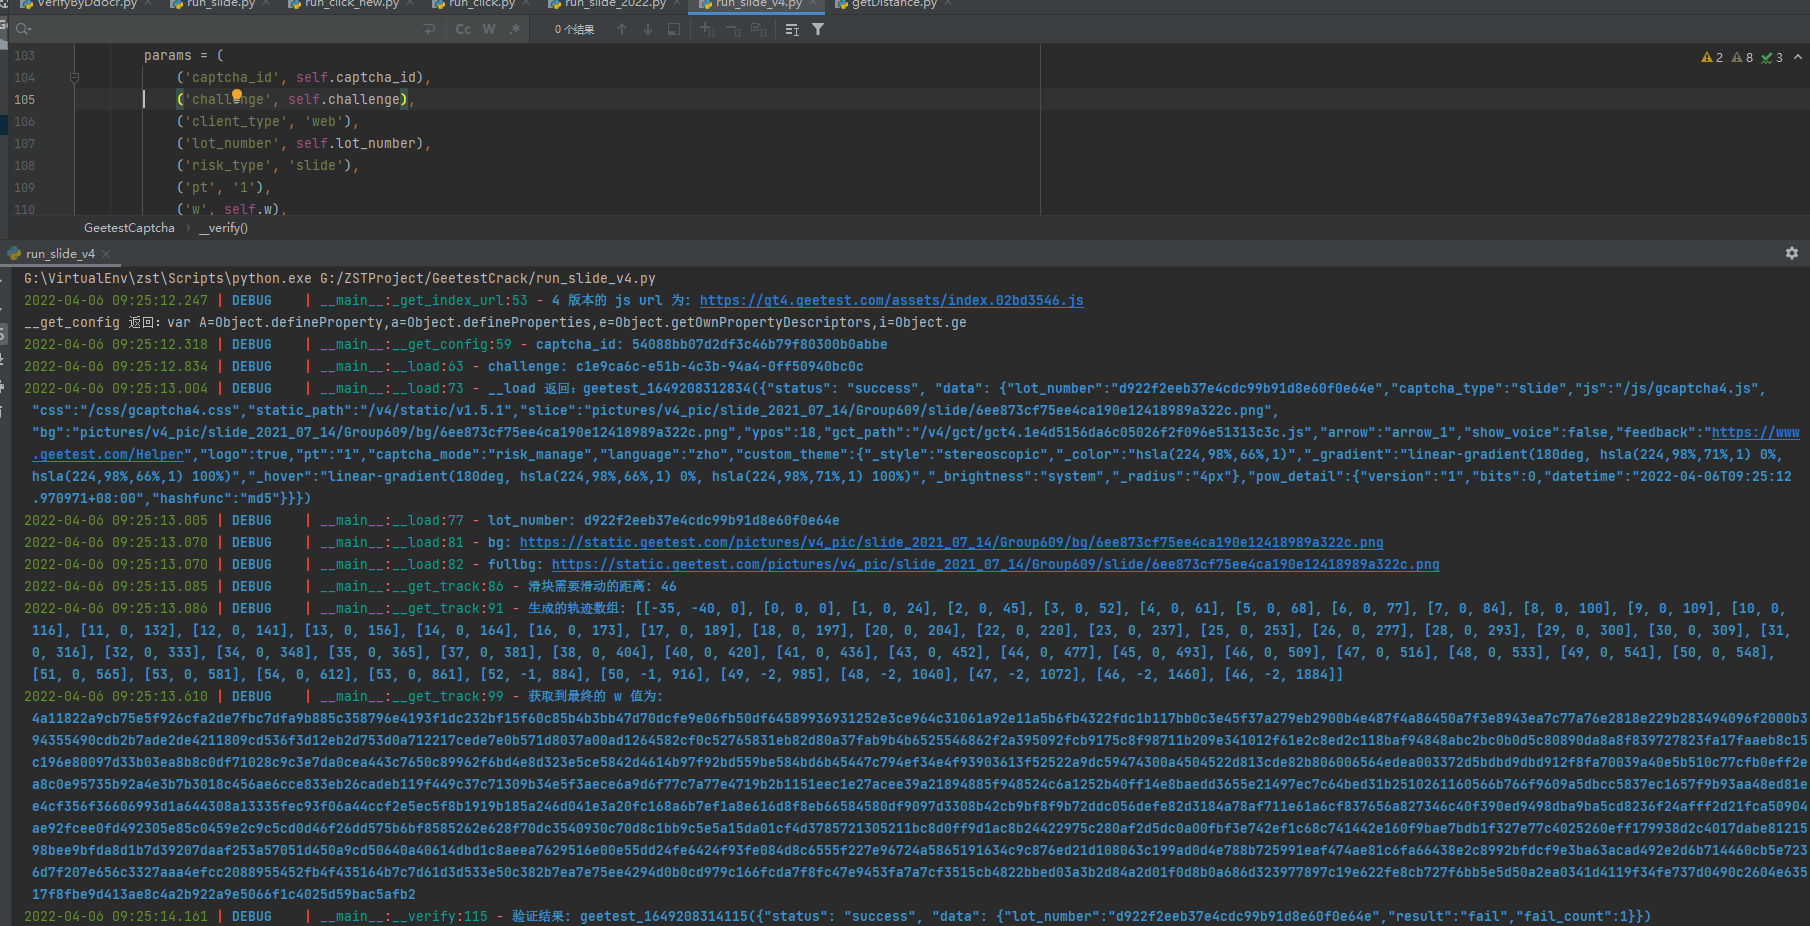Switch to run_click_new.py editor tab
Viewport: 1810px width, 926px height.
click(x=351, y=4)
